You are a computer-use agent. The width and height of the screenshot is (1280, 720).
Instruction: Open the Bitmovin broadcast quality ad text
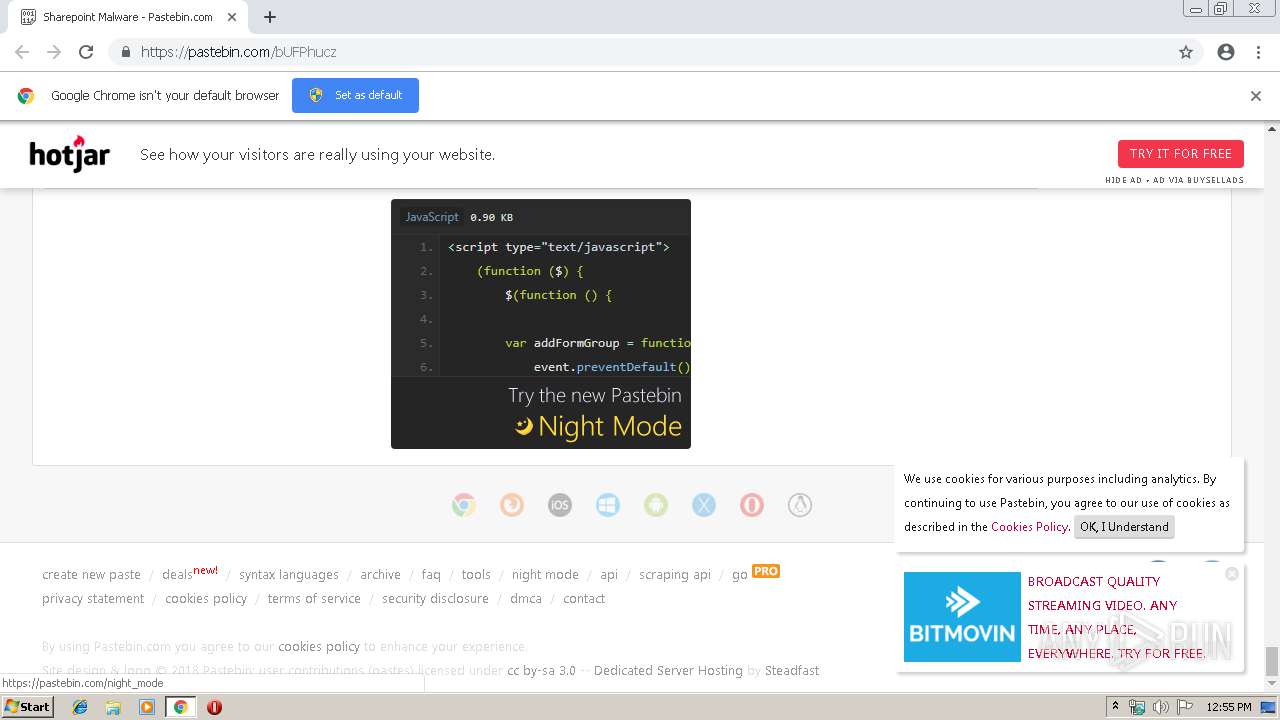tap(1117, 617)
